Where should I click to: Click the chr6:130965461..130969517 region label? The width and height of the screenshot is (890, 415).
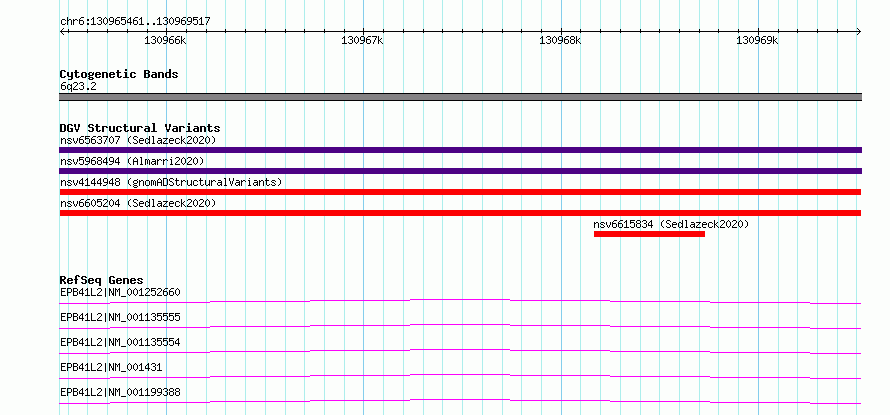tap(135, 22)
